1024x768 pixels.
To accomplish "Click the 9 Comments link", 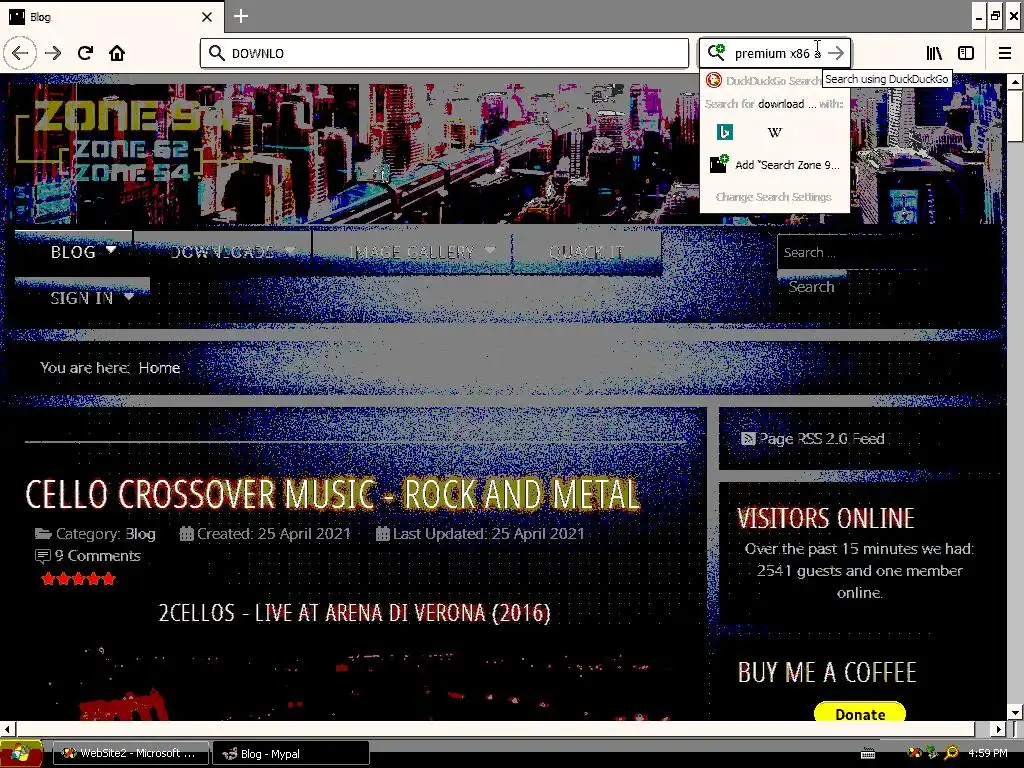I will (97, 556).
